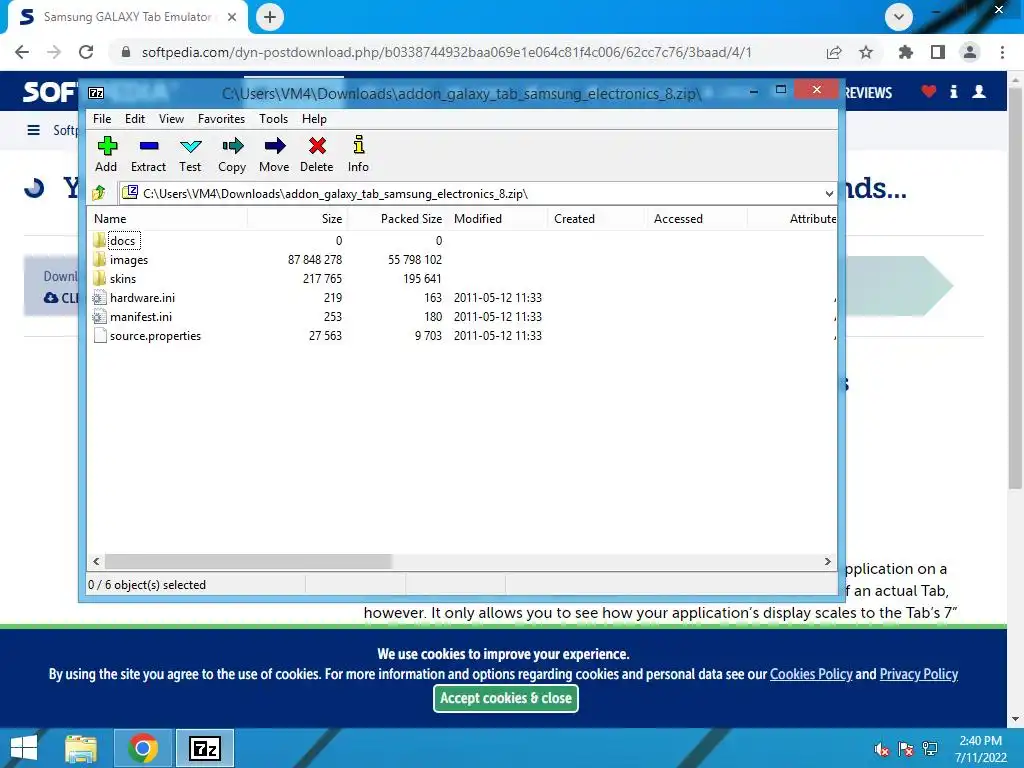Open the Help menu in 7-Zip
The height and width of the screenshot is (768, 1024).
click(x=314, y=119)
